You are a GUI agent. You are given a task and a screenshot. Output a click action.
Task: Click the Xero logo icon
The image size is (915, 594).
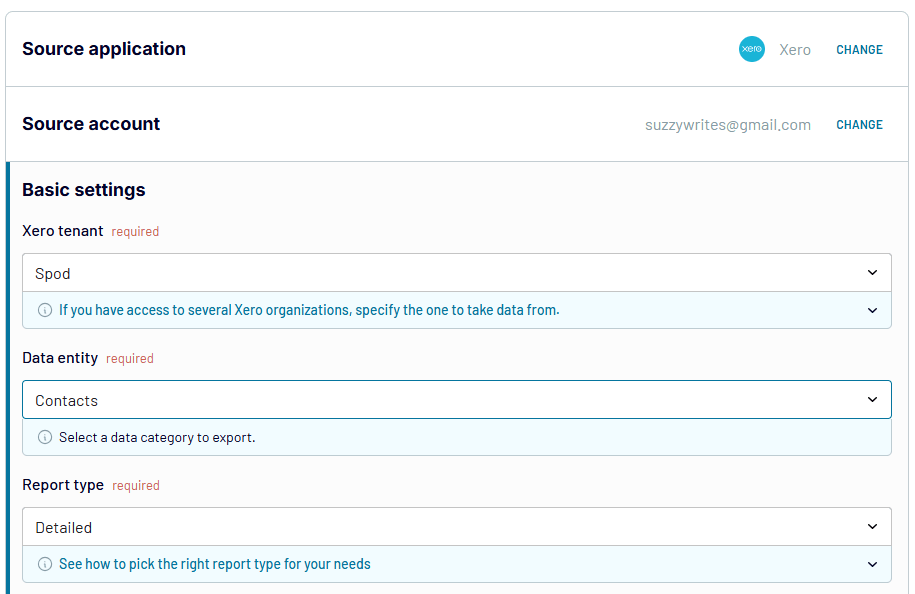pyautogui.click(x=752, y=49)
